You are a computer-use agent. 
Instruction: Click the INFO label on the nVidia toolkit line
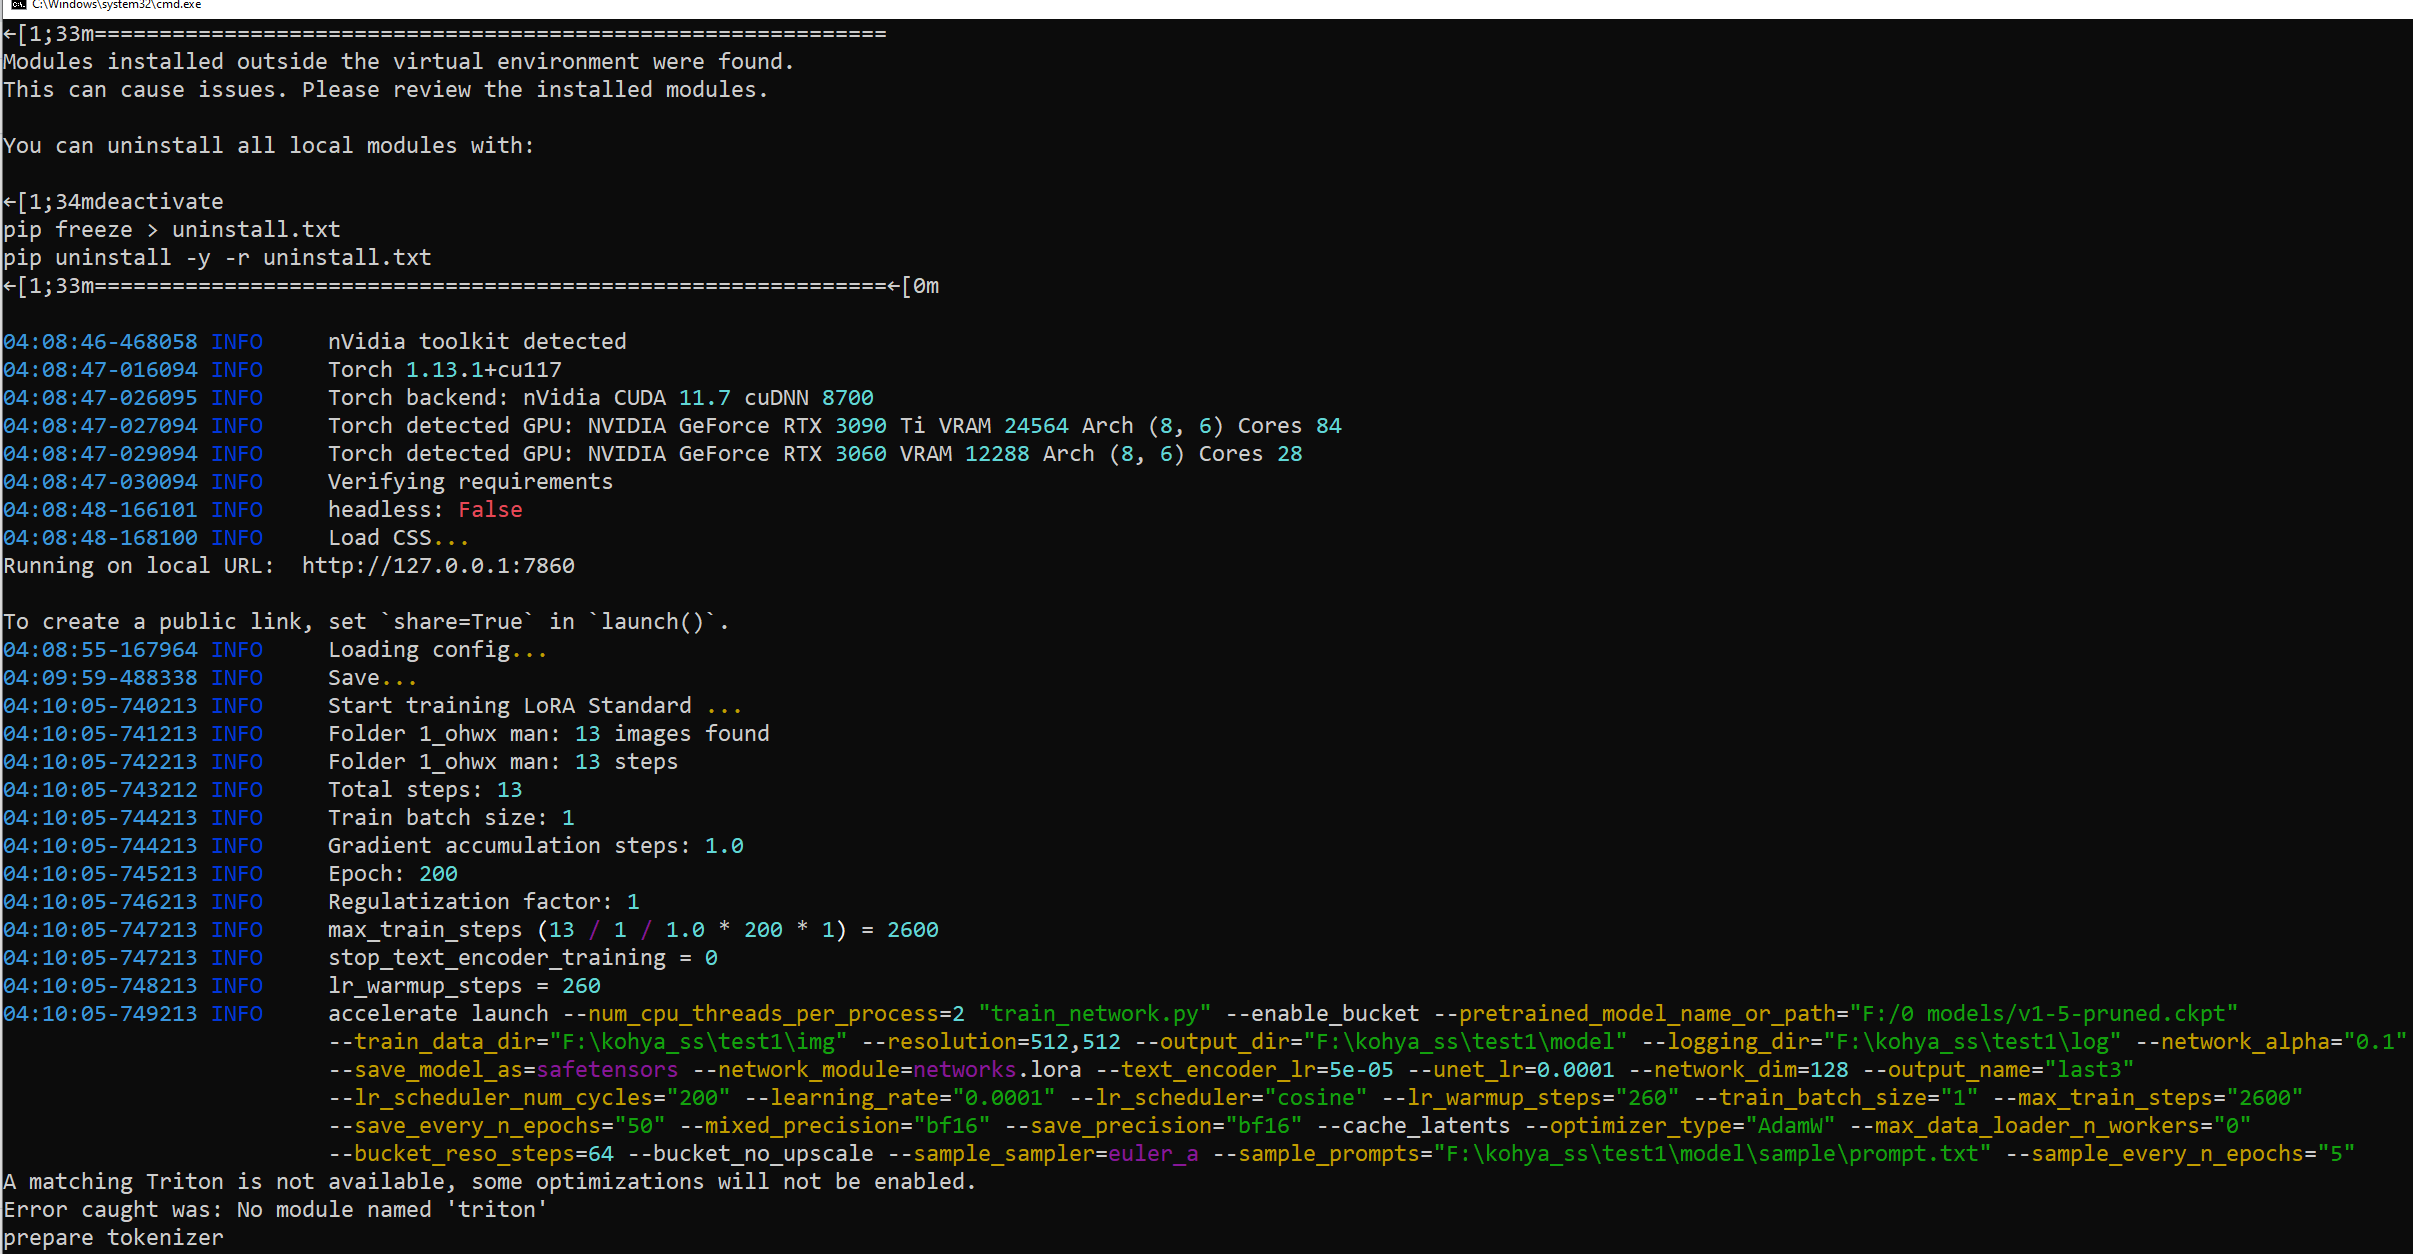coord(237,341)
